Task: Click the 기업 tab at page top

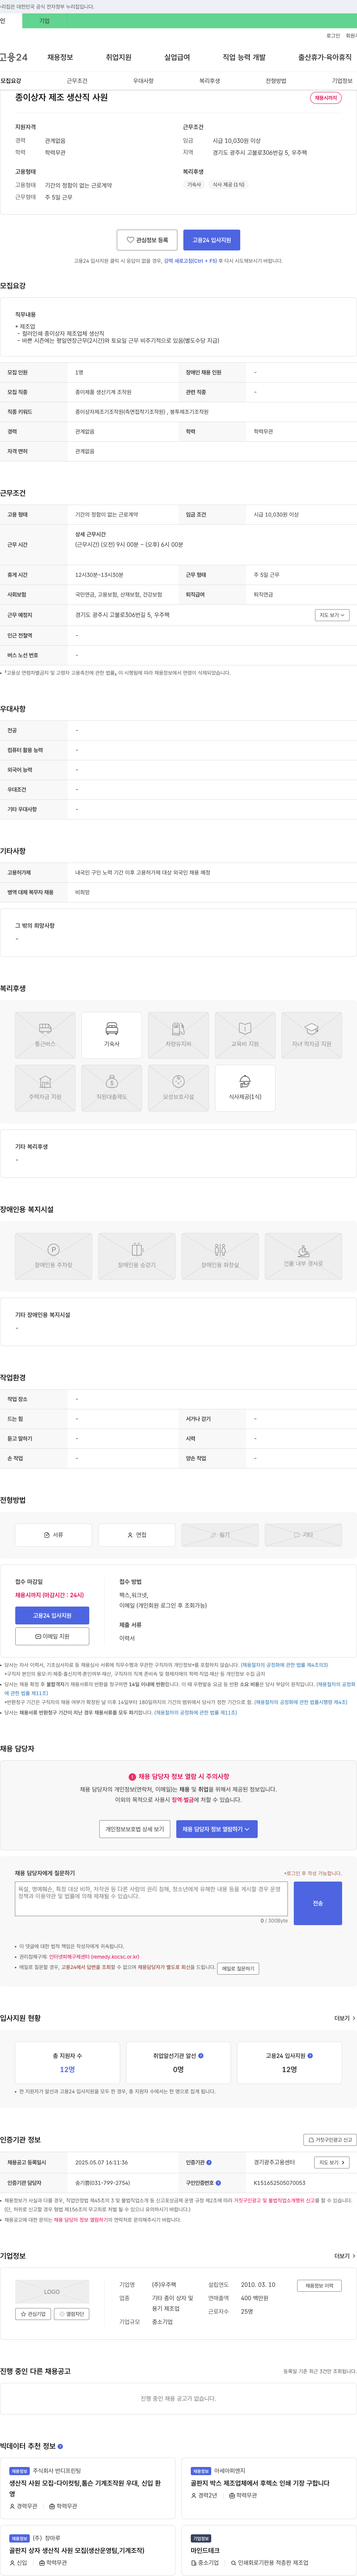Action: pos(44,21)
